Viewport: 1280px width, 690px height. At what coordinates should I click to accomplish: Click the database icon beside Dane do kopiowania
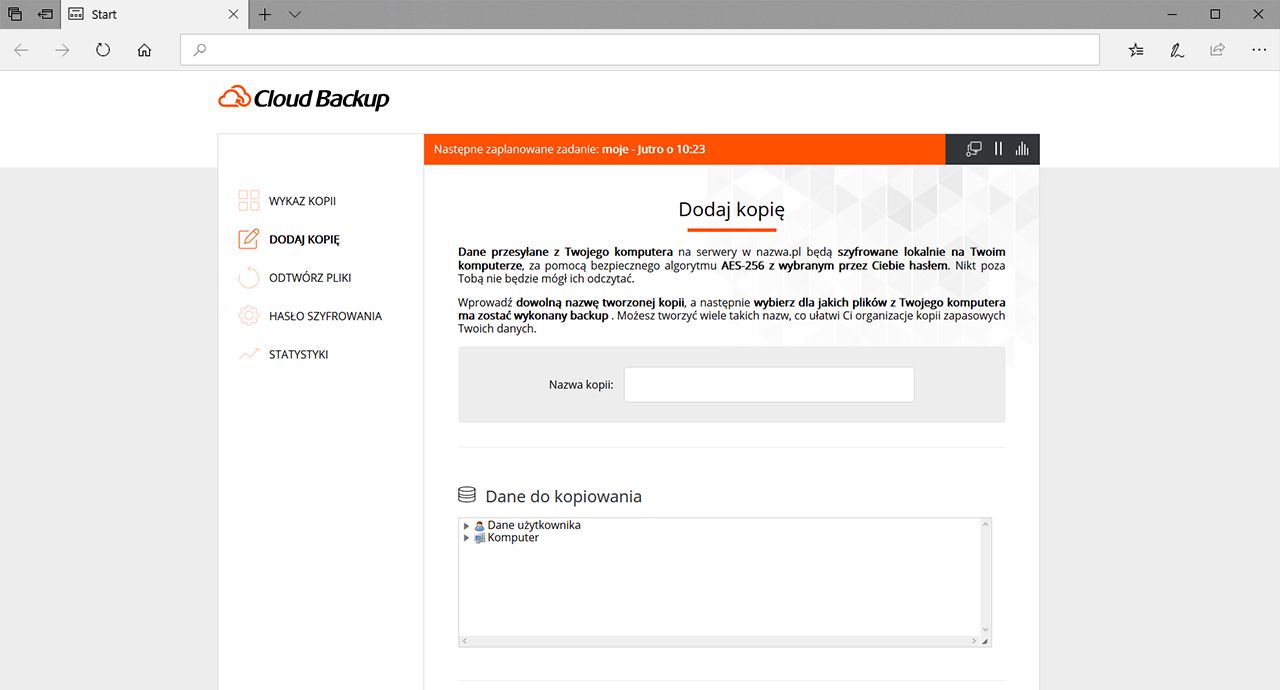pos(466,495)
